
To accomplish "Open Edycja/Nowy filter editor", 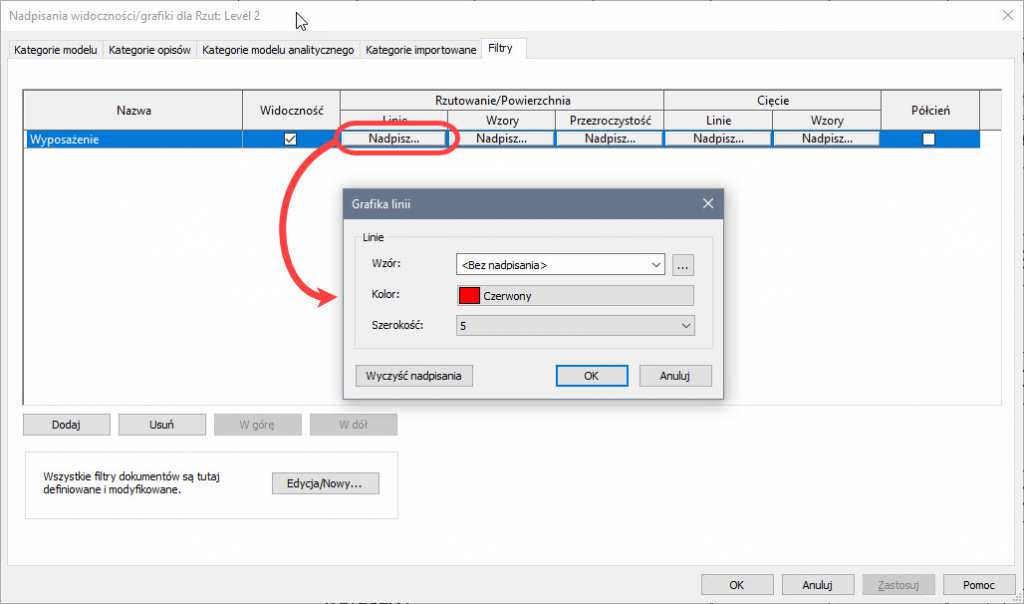I will pos(325,484).
